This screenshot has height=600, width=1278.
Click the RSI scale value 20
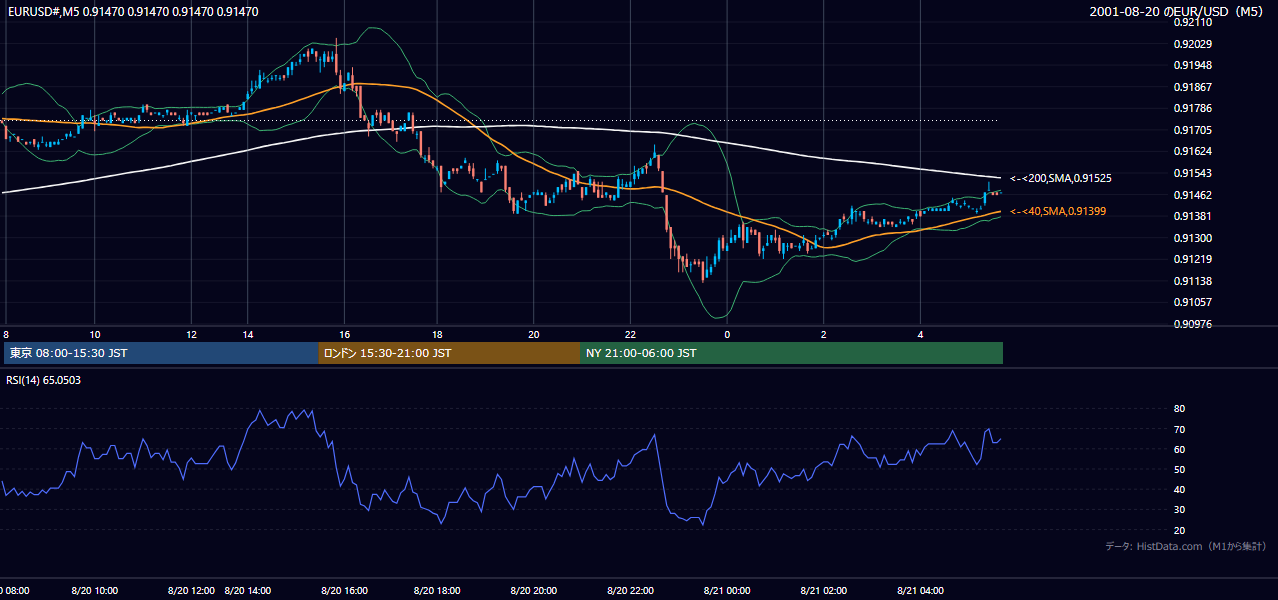(x=1179, y=530)
